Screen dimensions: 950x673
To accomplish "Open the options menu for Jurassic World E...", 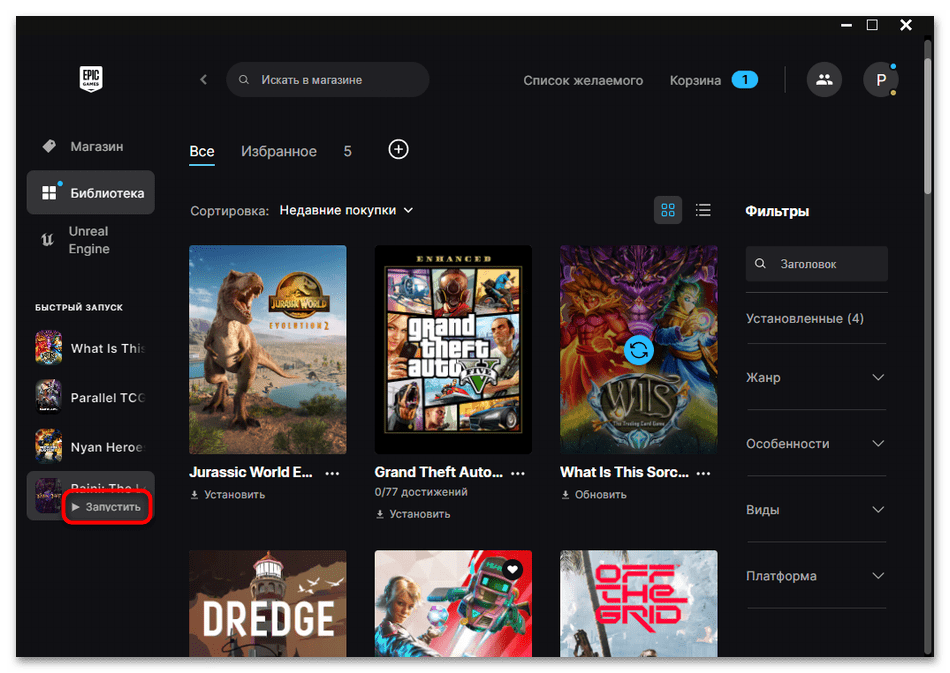I will [x=332, y=473].
